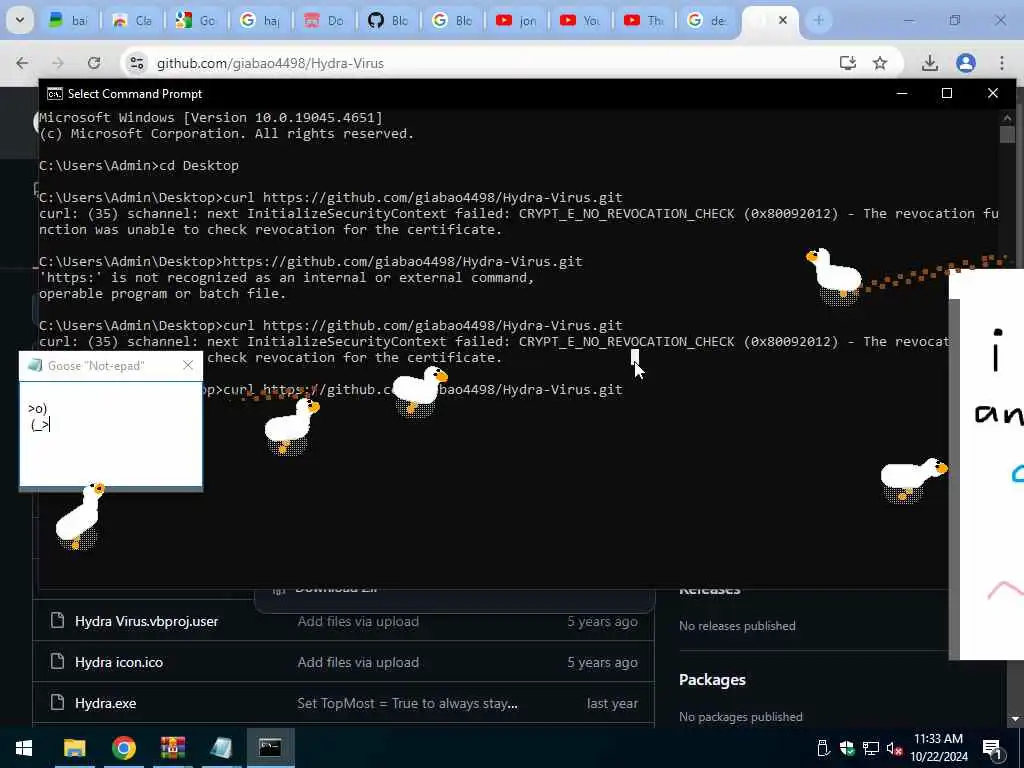The image size is (1024, 768).
Task: Open 'Set TopMost = True' commit message
Action: (x=407, y=703)
